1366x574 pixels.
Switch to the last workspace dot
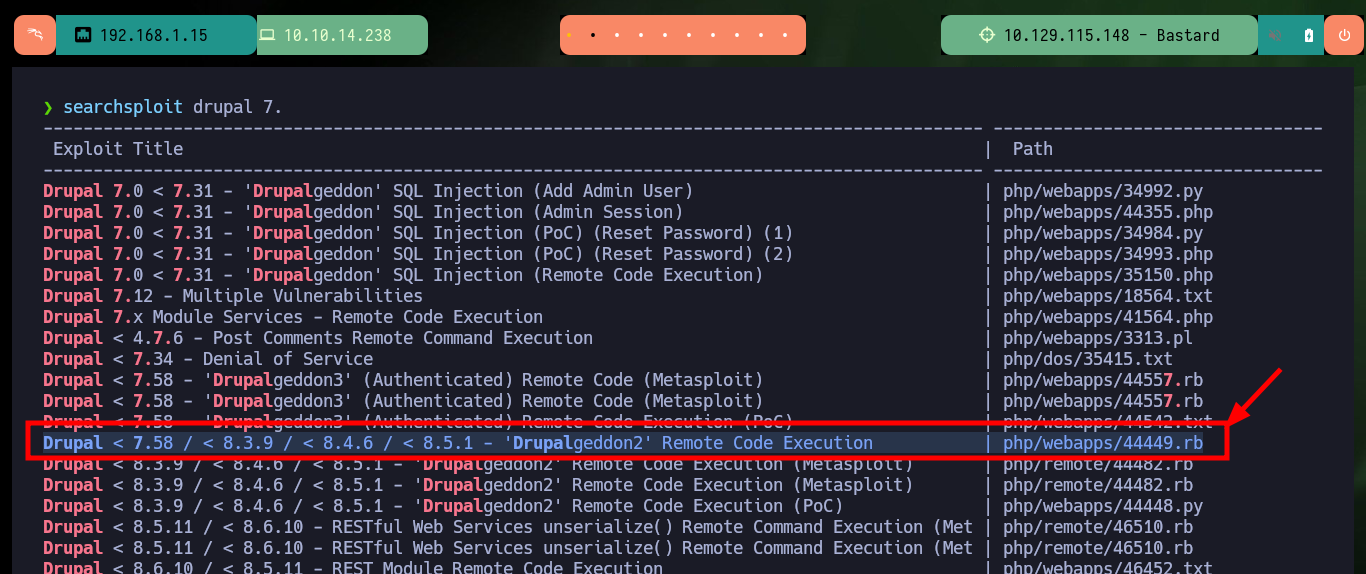tap(786, 35)
